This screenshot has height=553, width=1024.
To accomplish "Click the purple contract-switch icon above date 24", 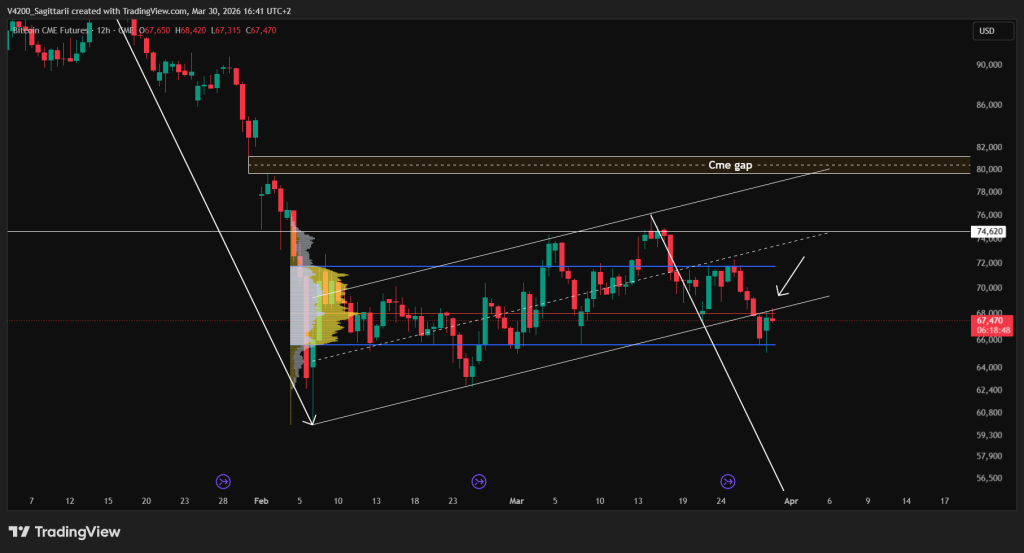I will [728, 481].
